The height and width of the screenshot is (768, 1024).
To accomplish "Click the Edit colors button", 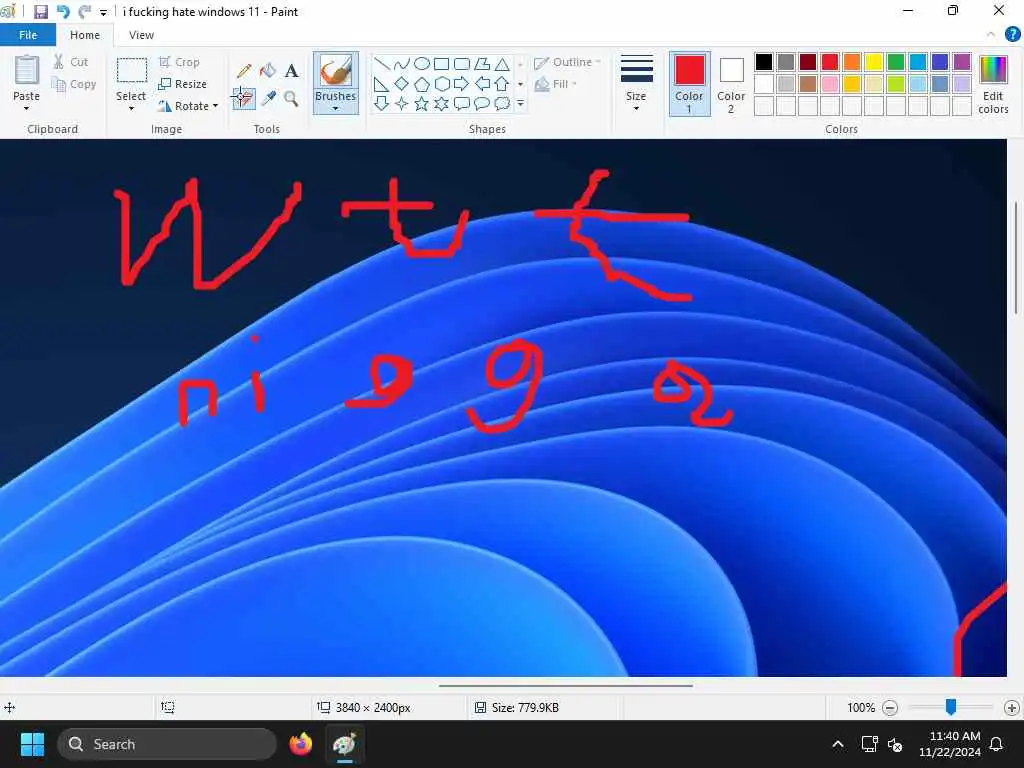I will [x=993, y=85].
